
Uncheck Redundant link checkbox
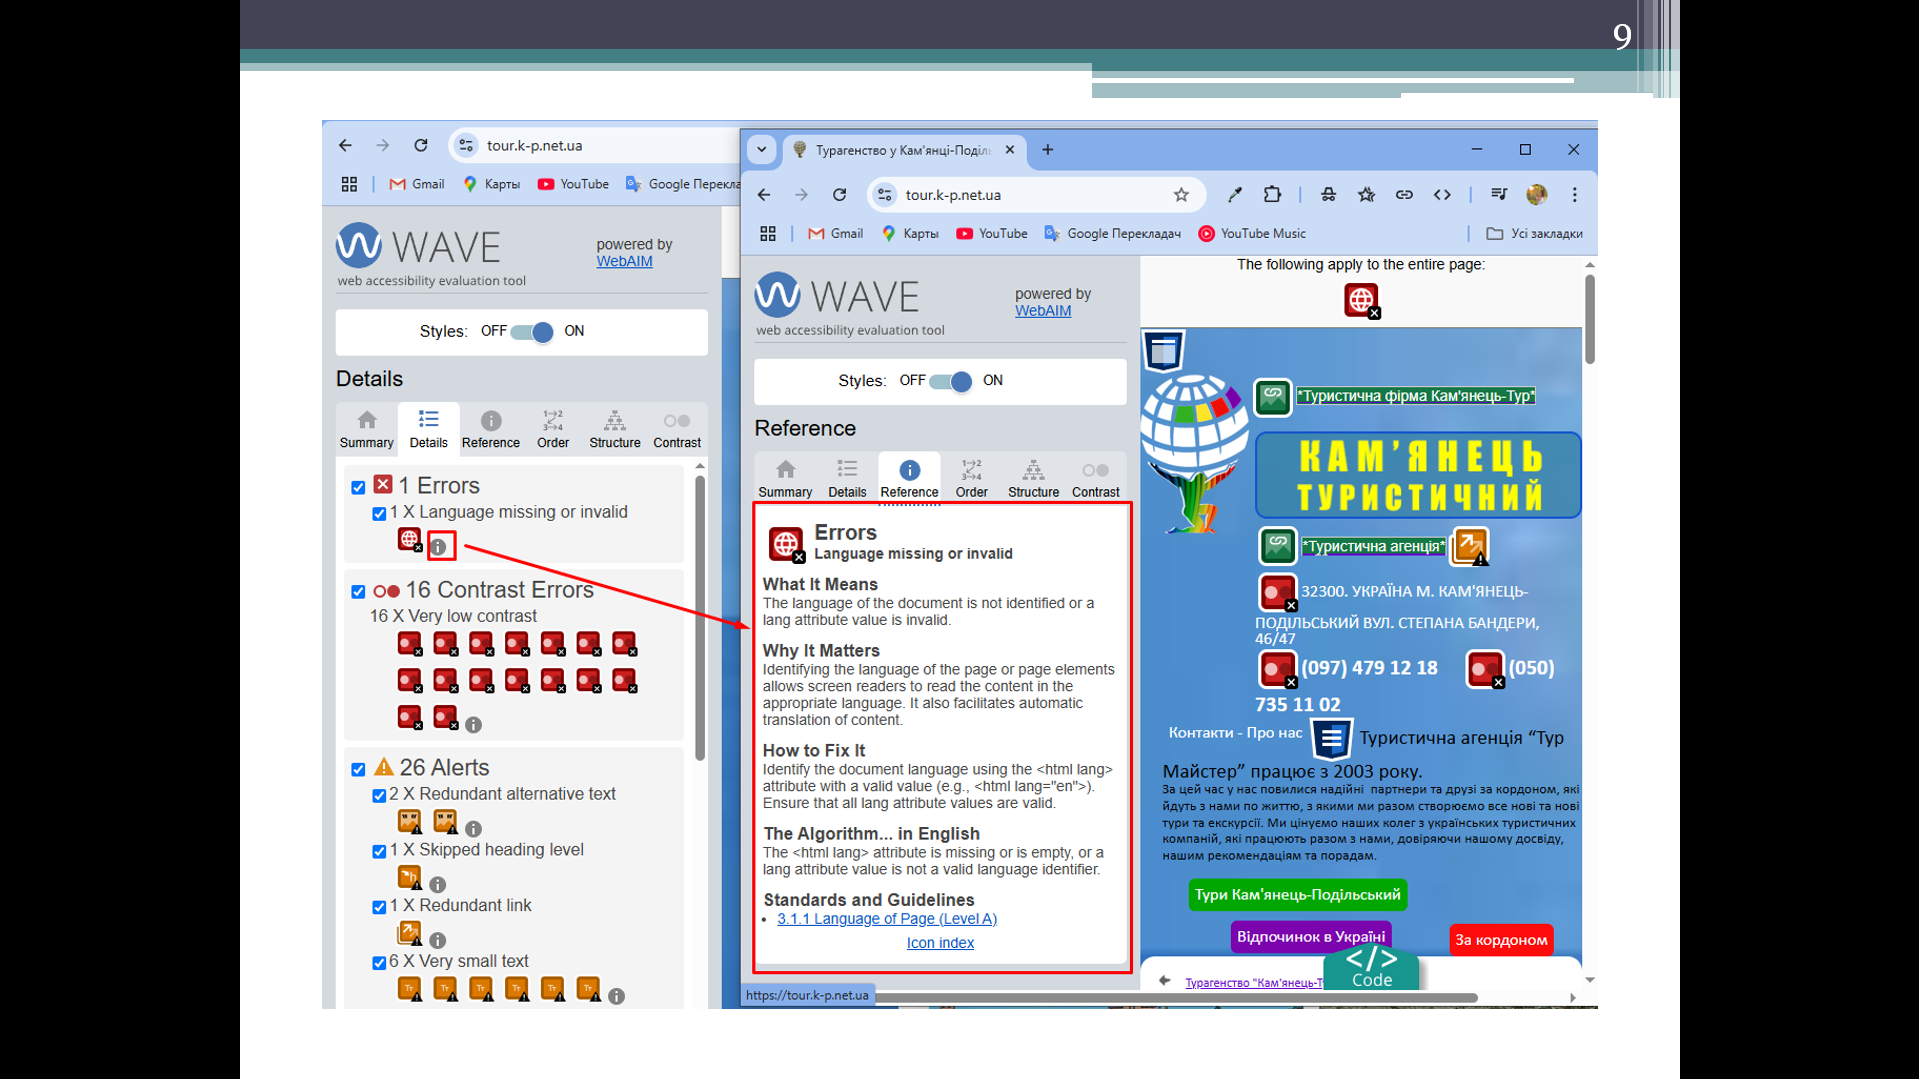tap(379, 908)
